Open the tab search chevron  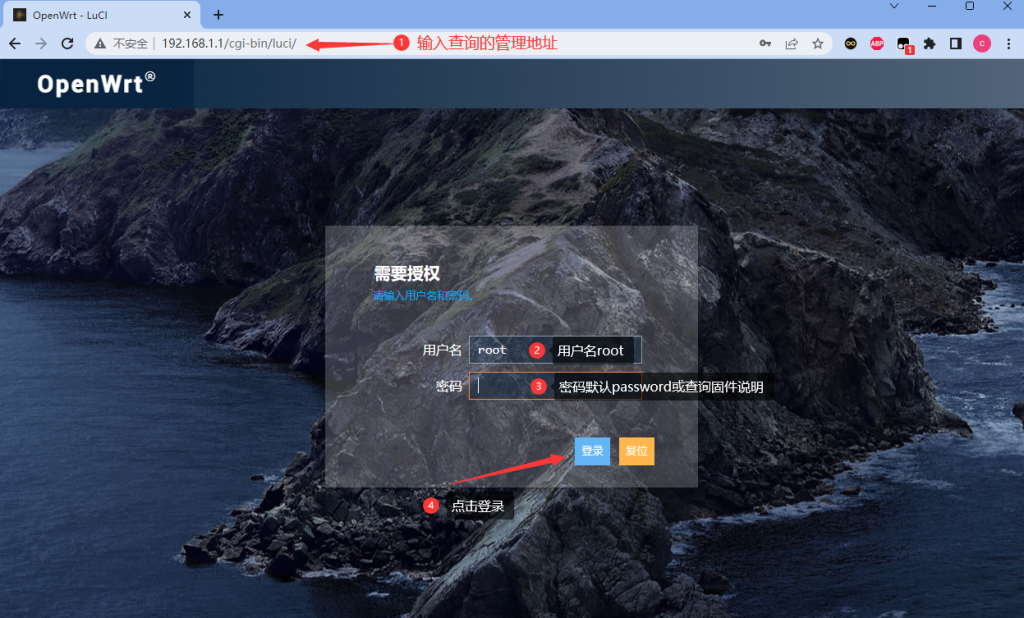click(x=894, y=6)
